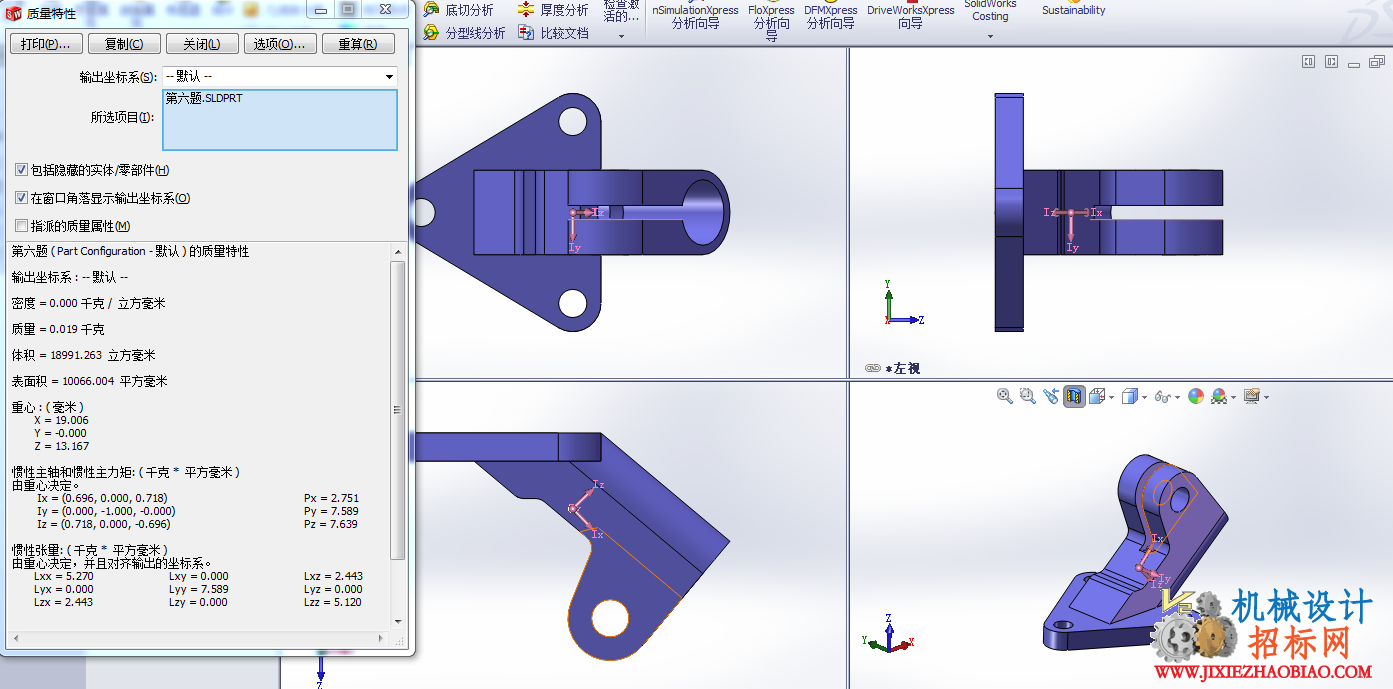Uncheck show output coordinate system in corner
Image resolution: width=1393 pixels, height=689 pixels.
pyautogui.click(x=22, y=198)
